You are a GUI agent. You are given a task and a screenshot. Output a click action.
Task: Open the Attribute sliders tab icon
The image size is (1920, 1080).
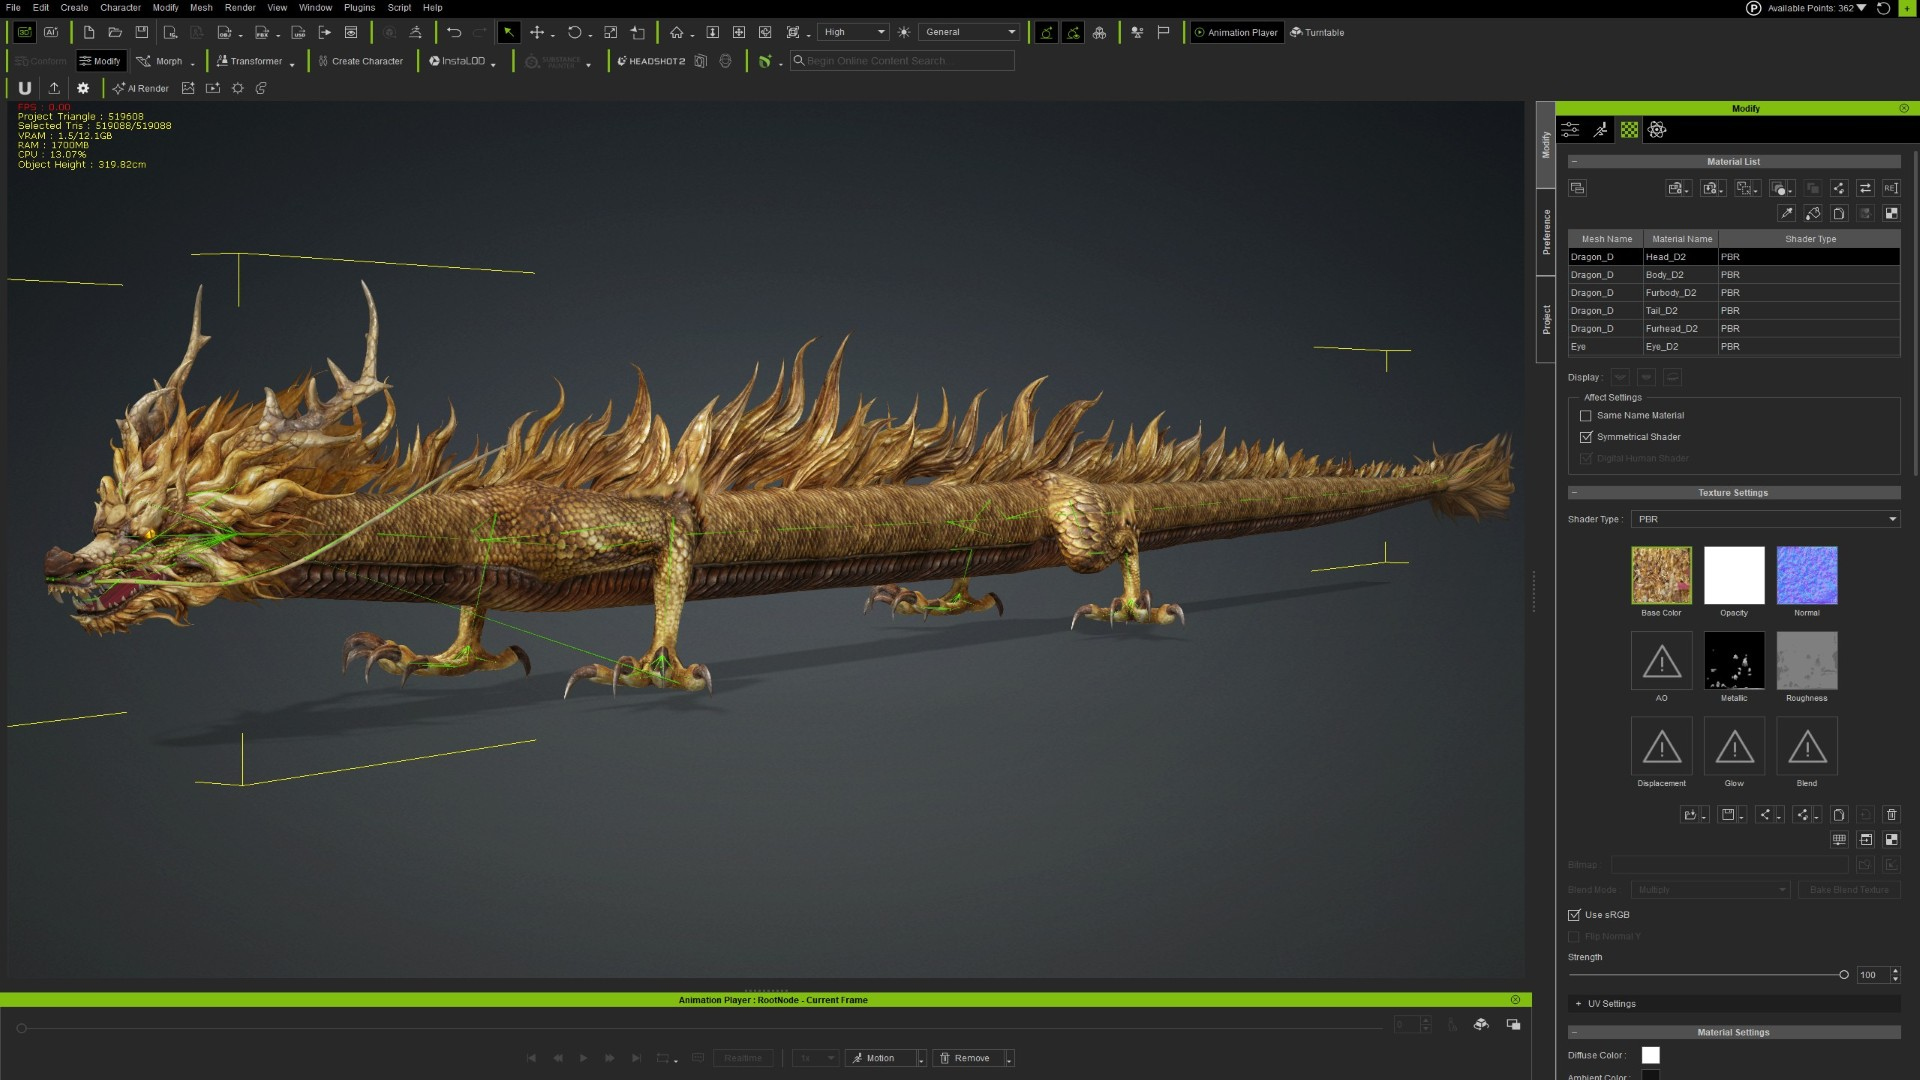click(x=1571, y=130)
